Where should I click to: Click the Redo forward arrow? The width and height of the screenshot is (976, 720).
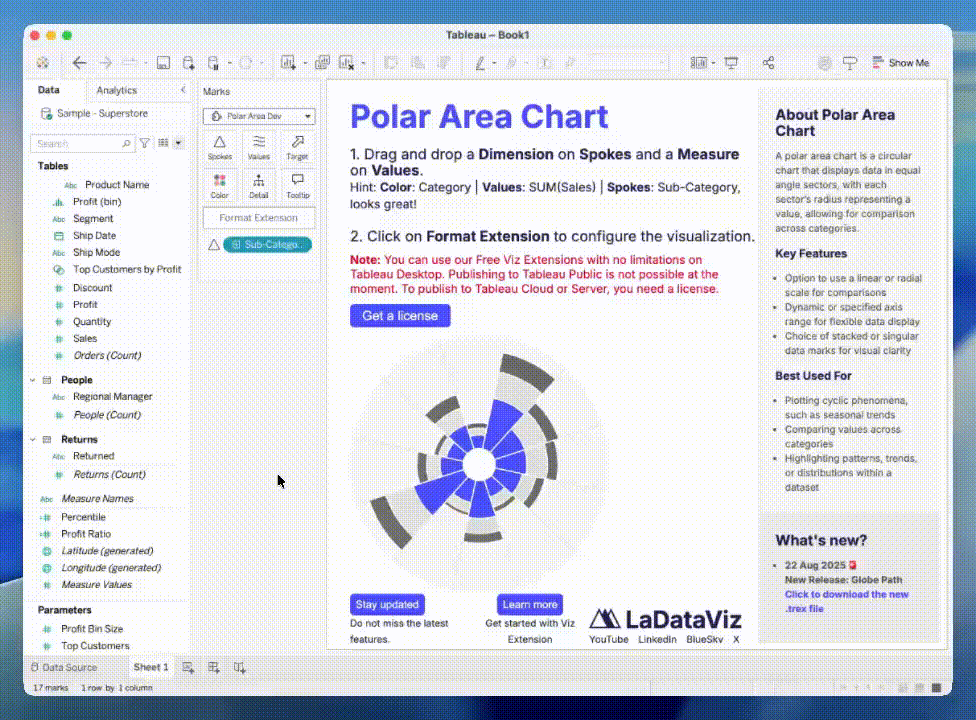[x=106, y=63]
